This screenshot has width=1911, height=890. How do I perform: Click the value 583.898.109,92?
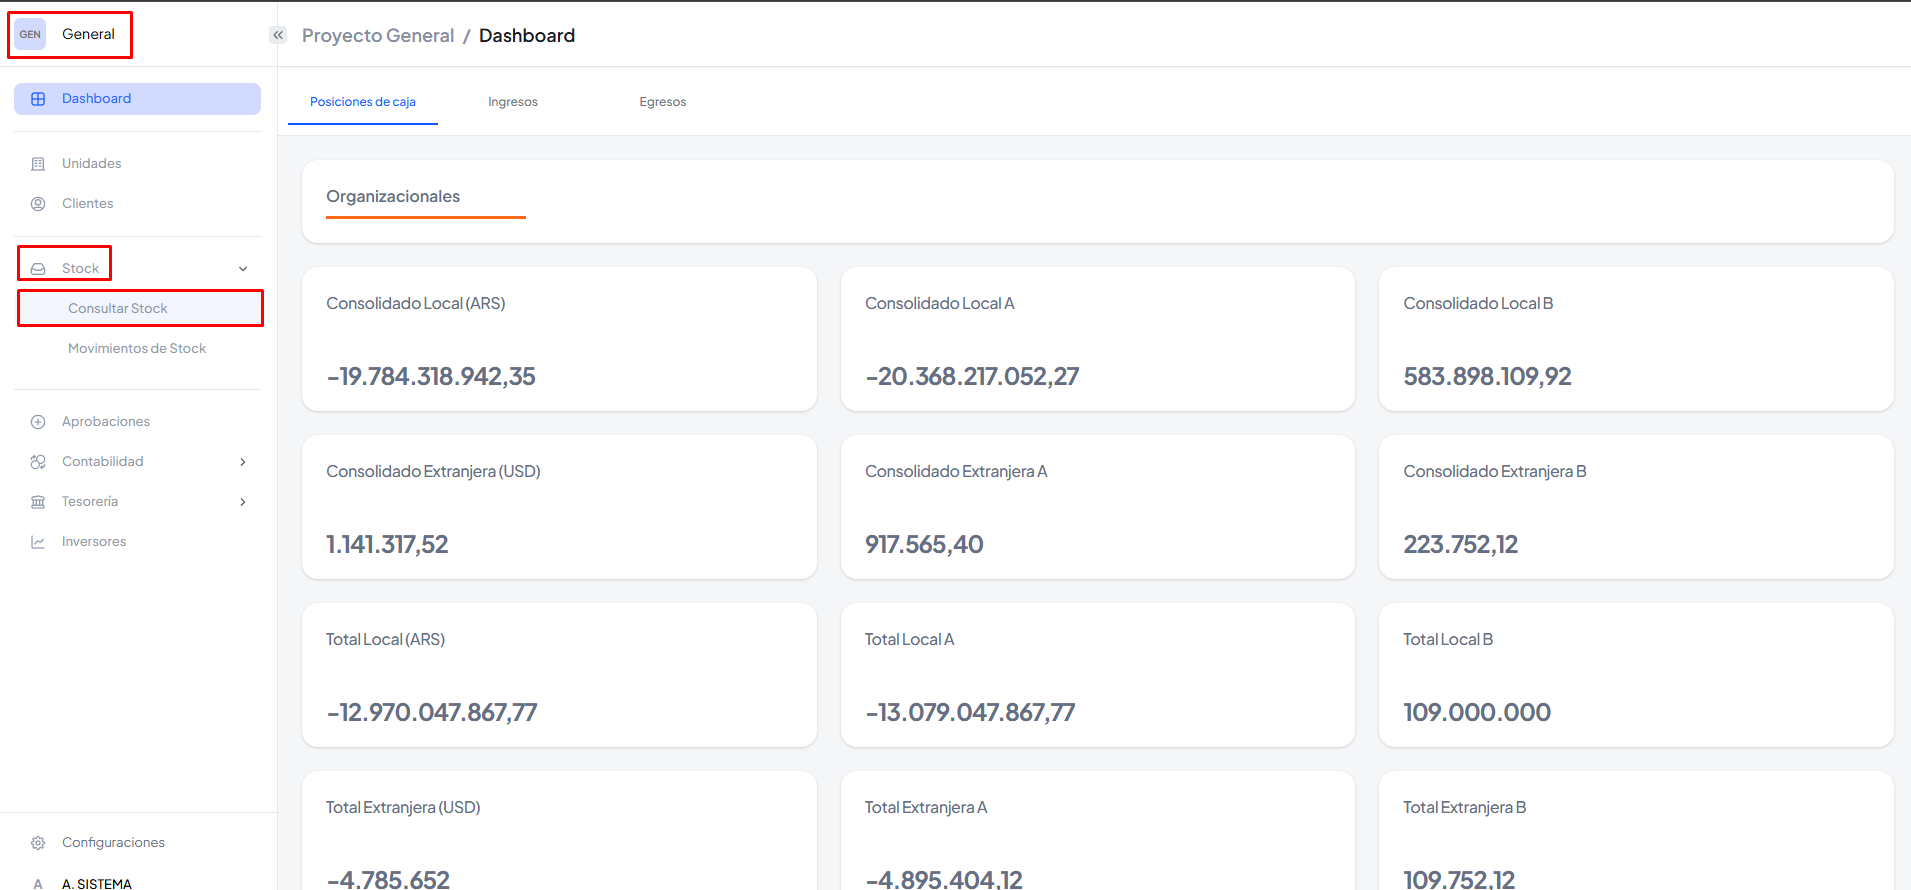(x=1487, y=377)
